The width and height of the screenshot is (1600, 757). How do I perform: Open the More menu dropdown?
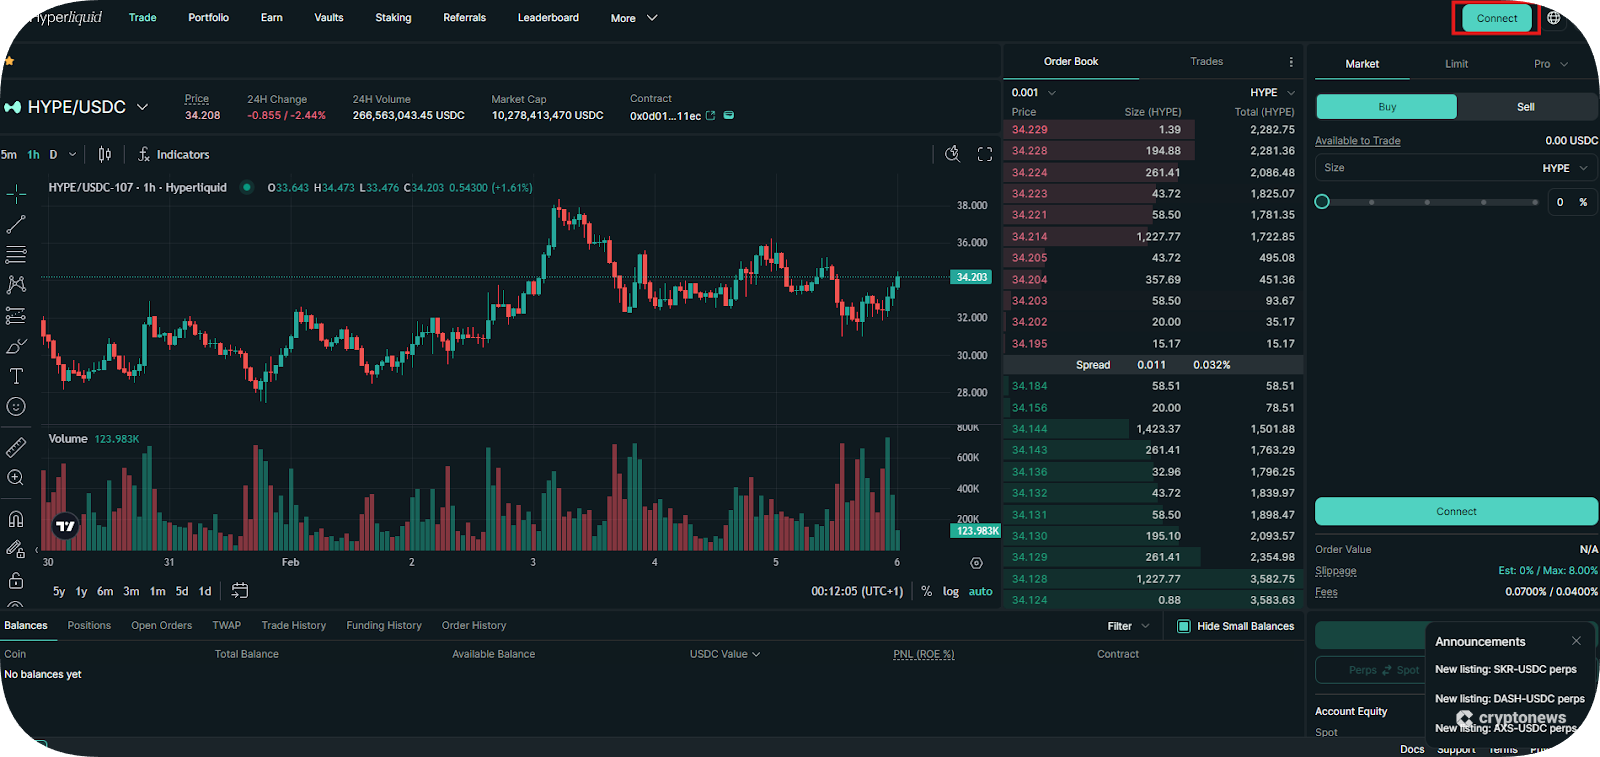tap(633, 18)
